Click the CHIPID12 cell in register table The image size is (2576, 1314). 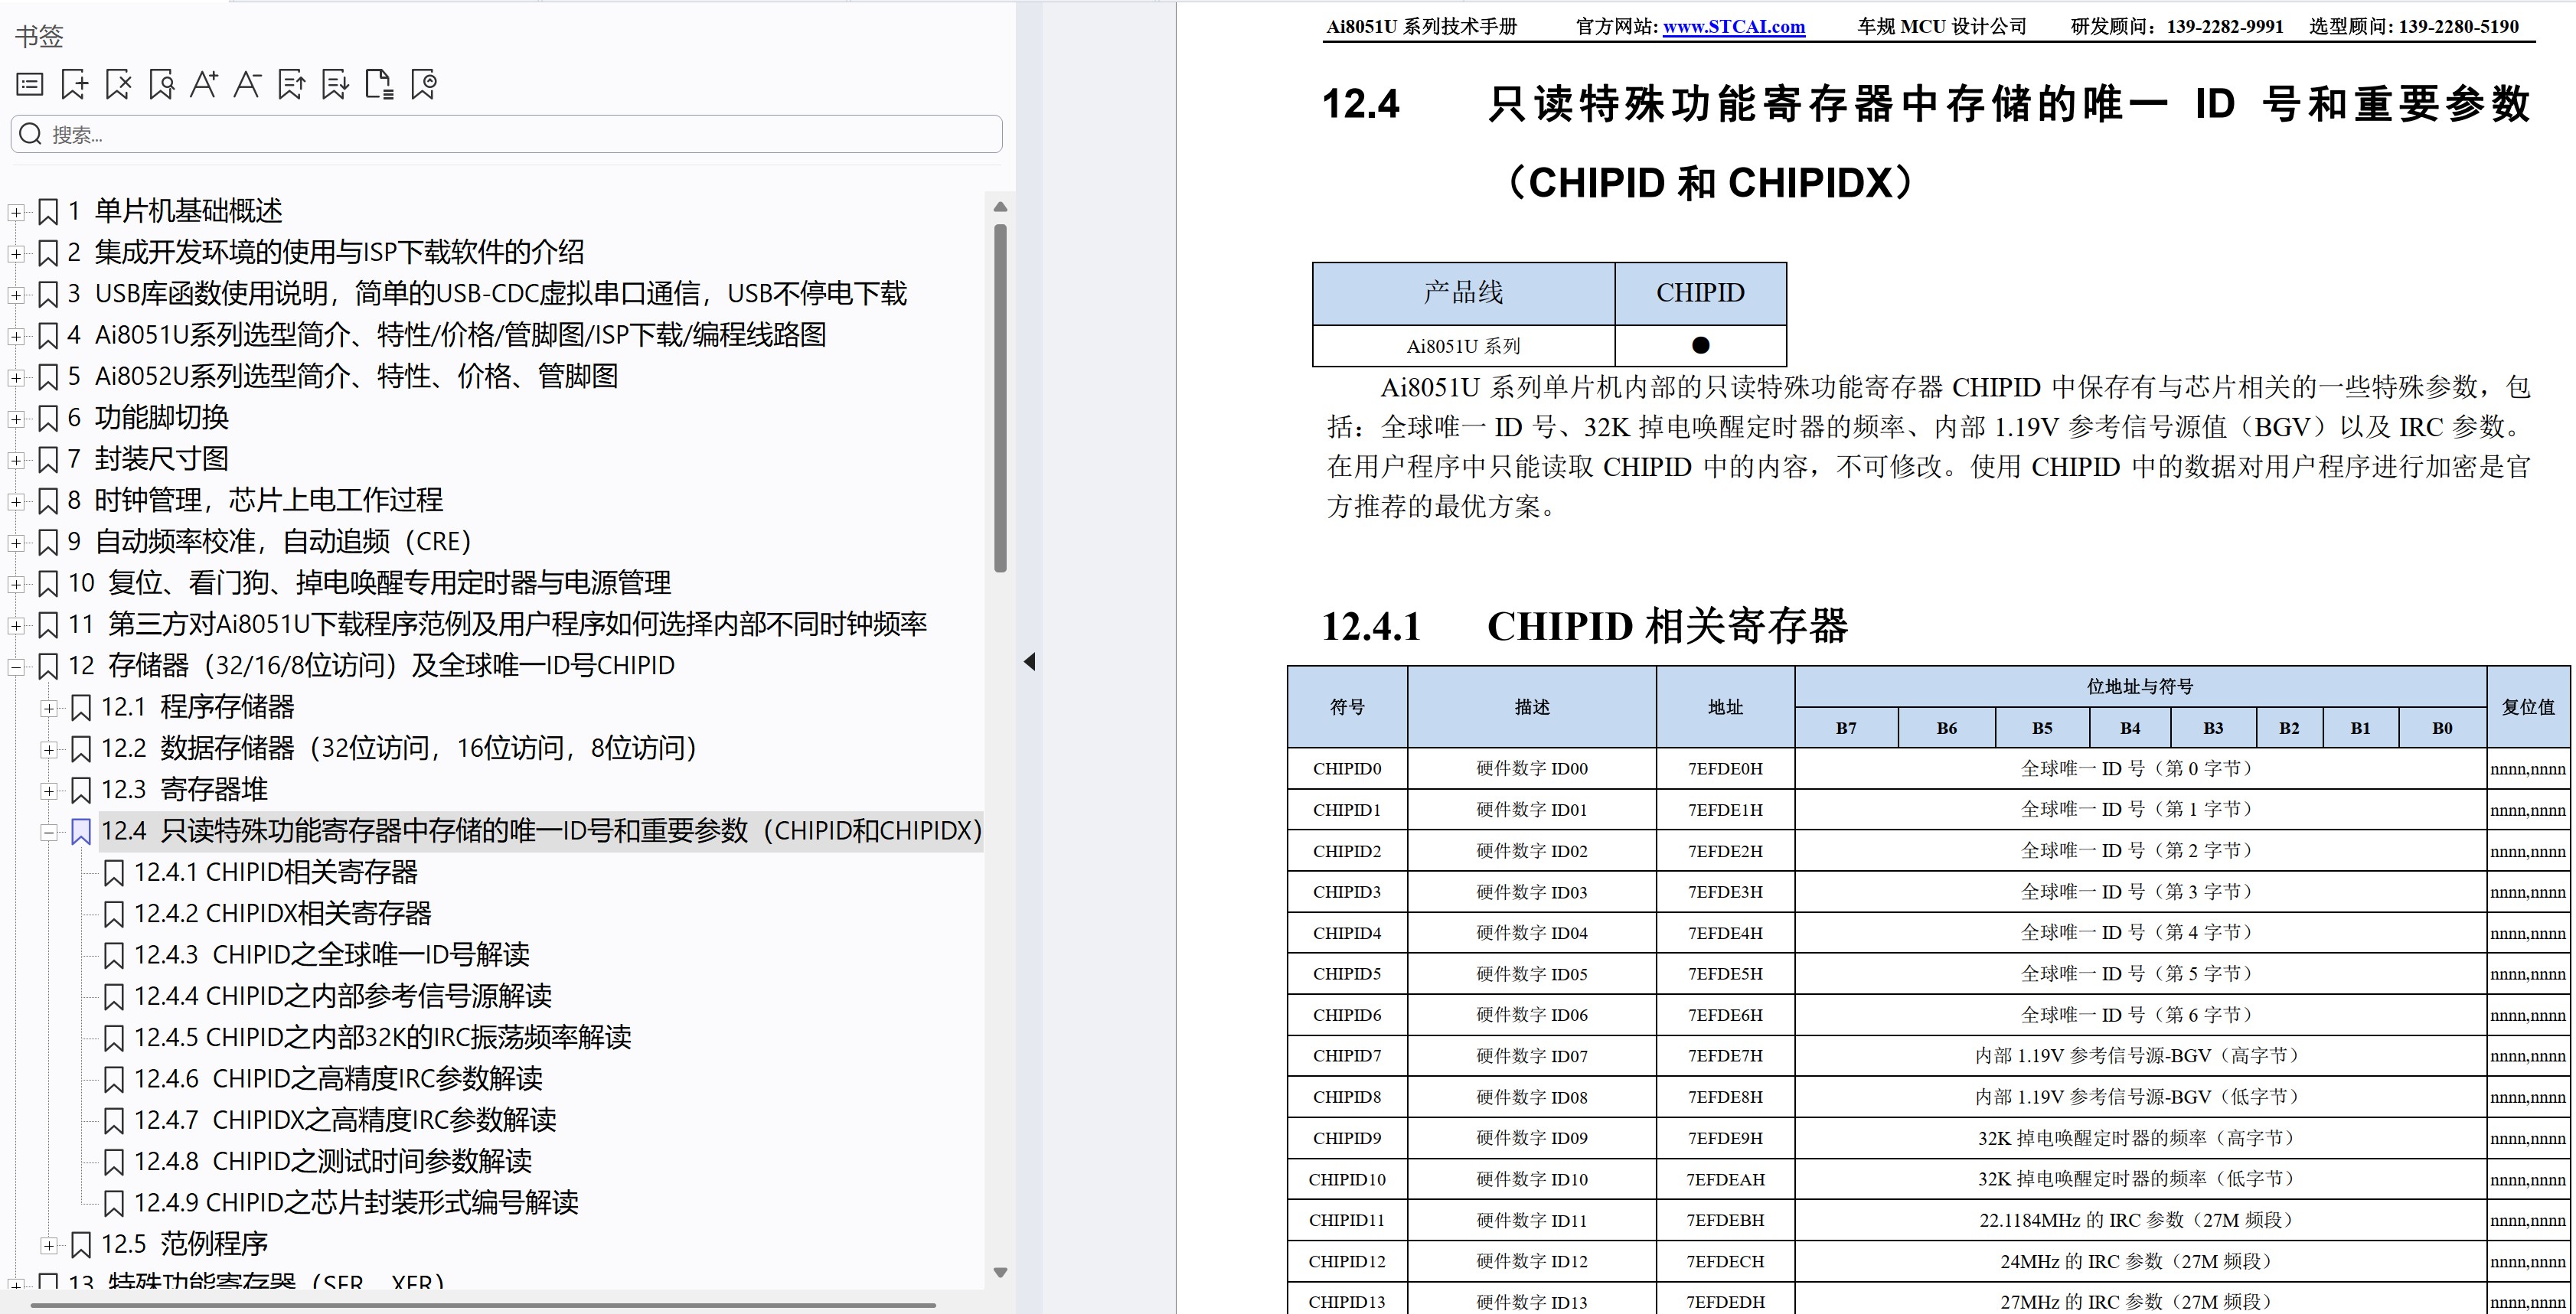[1347, 1262]
